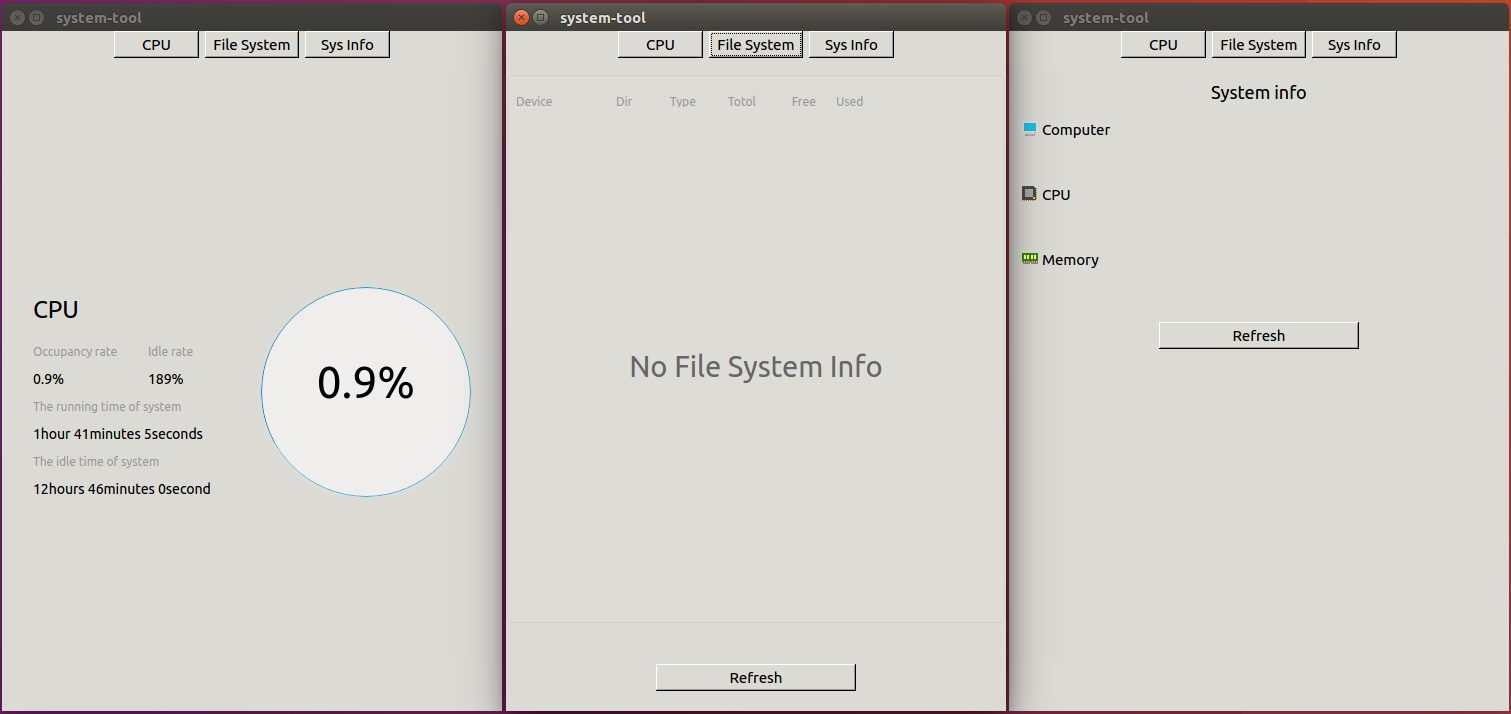Image resolution: width=1511 pixels, height=714 pixels.
Task: Click the 0.9% occupancy rate value
Action: 48,378
